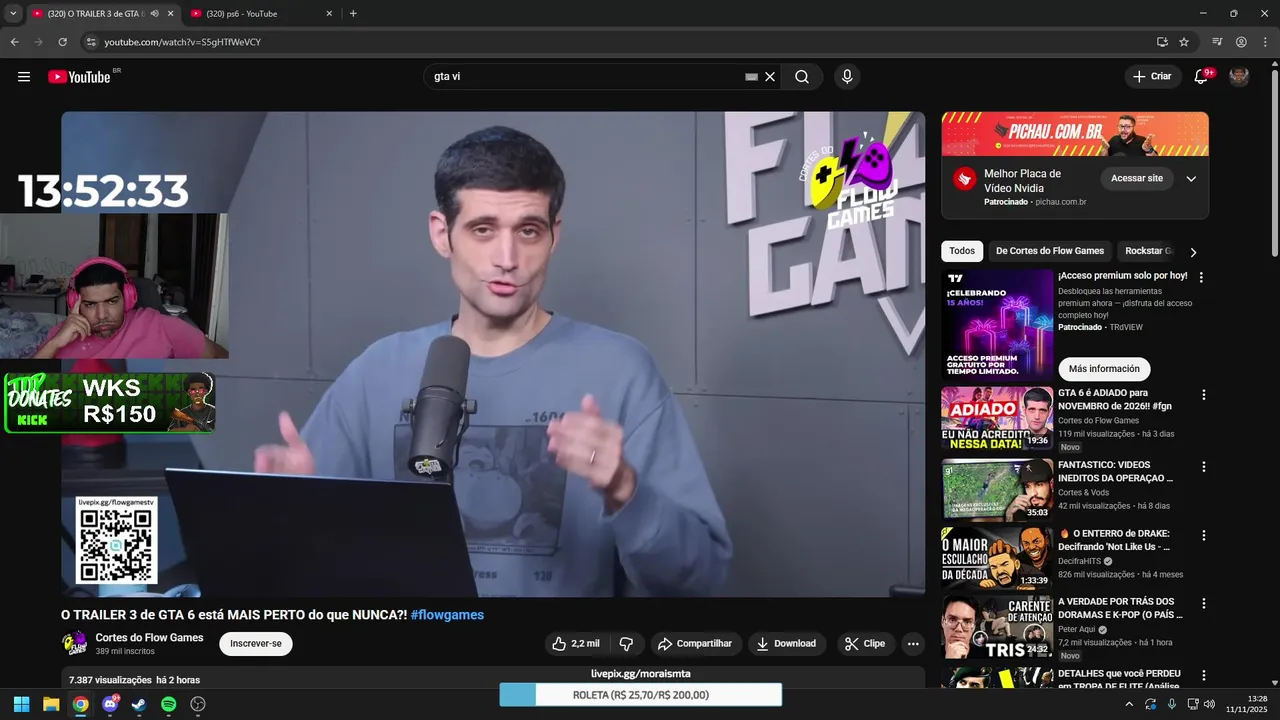
Task: Like the video with 2,2 mil
Action: click(576, 644)
